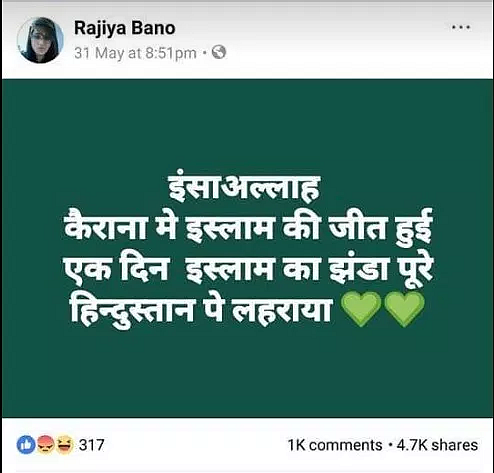Click the second green heart emoji
This screenshot has height=473, width=494.
[405, 309]
